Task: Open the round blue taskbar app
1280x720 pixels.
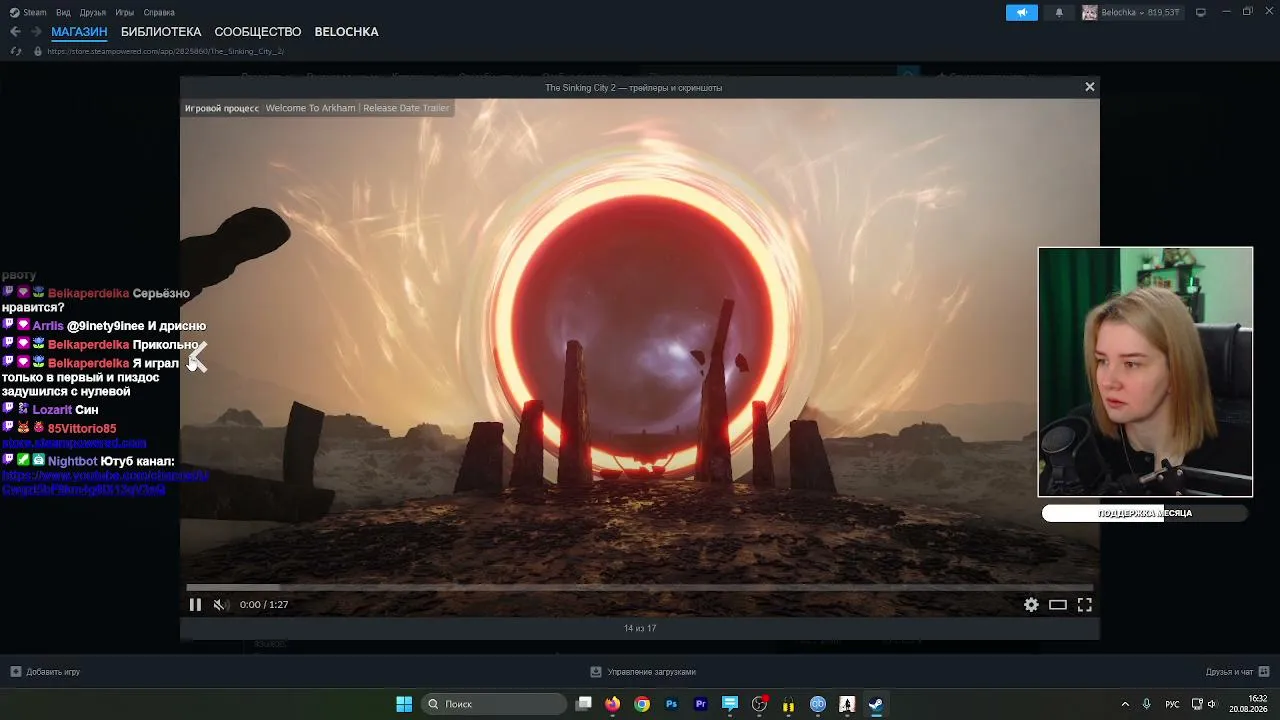Action: 818,704
